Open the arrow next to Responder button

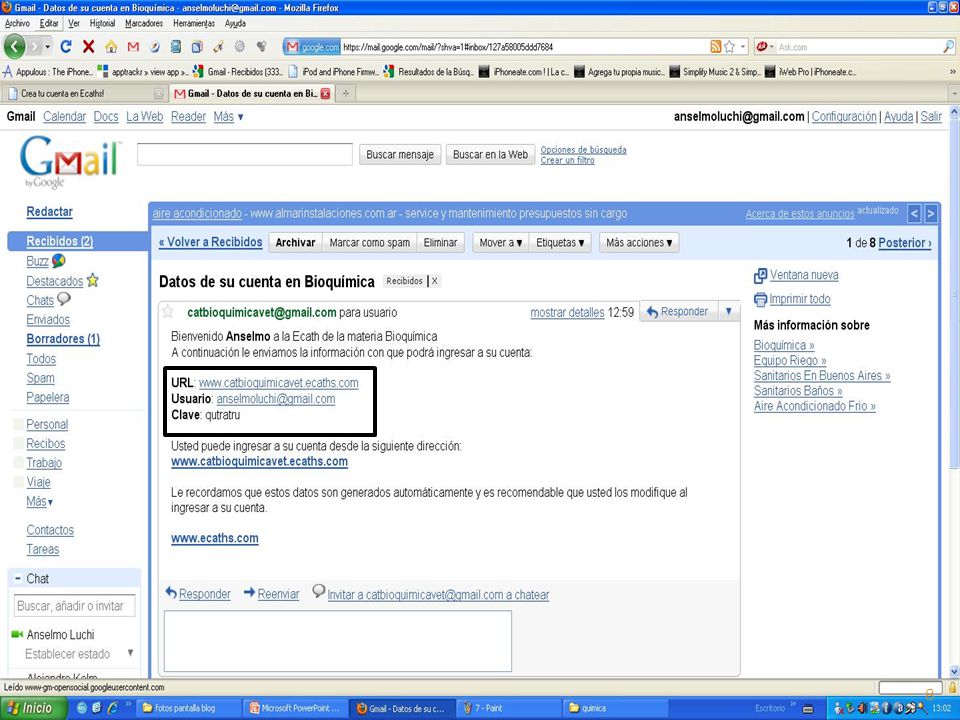[x=729, y=312]
